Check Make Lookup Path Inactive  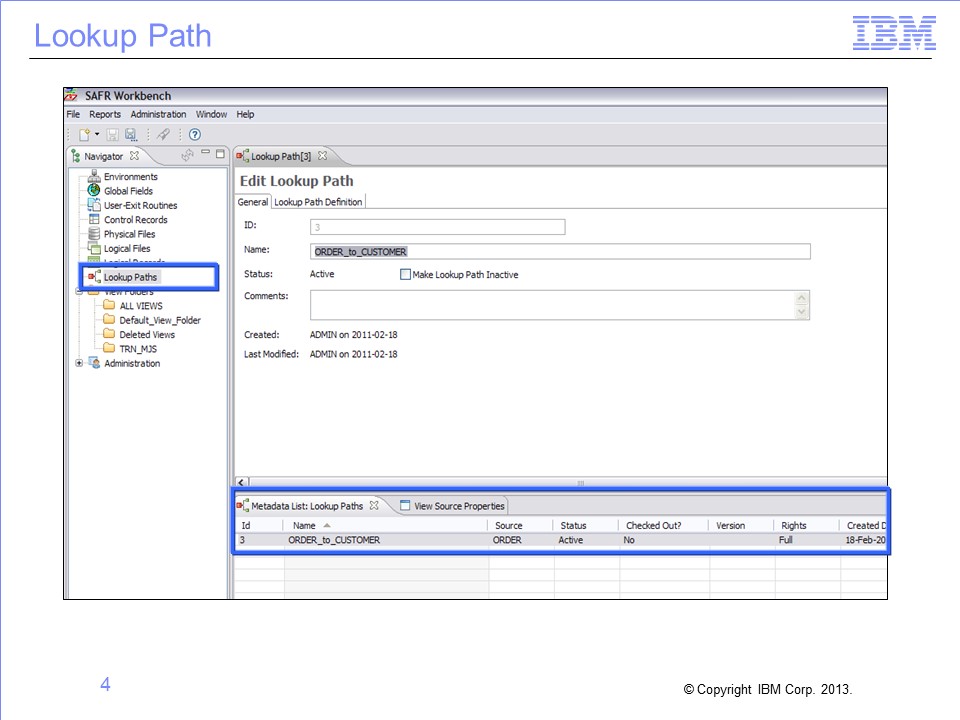405,274
